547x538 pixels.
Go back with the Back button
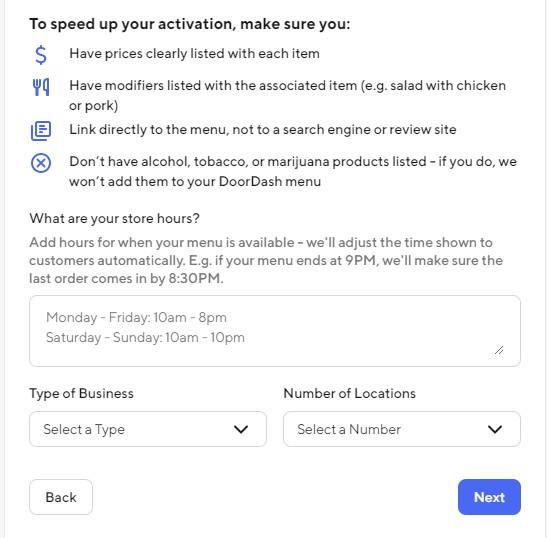pos(61,497)
